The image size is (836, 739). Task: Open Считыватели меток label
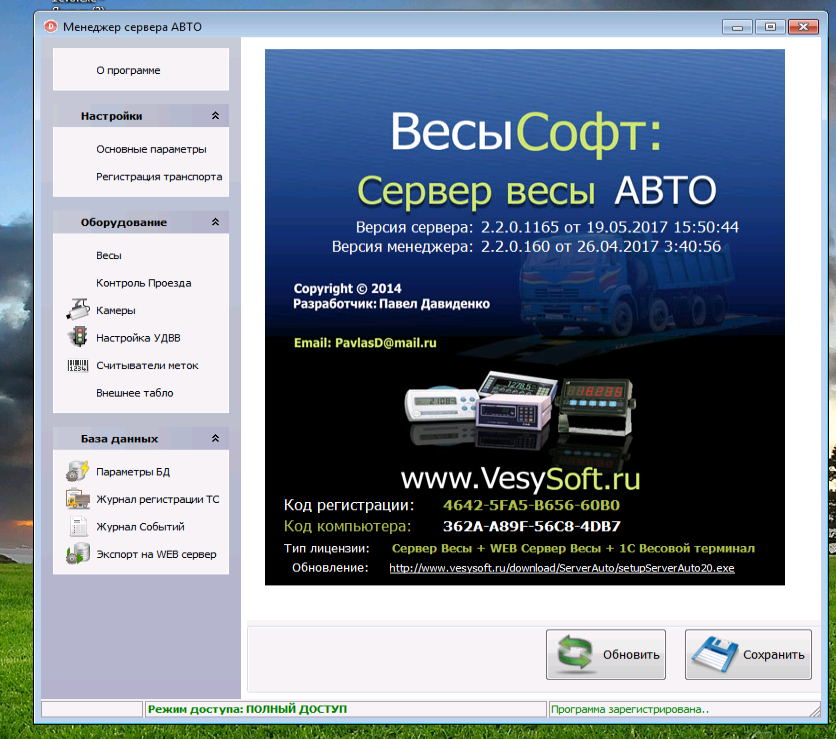(x=147, y=365)
